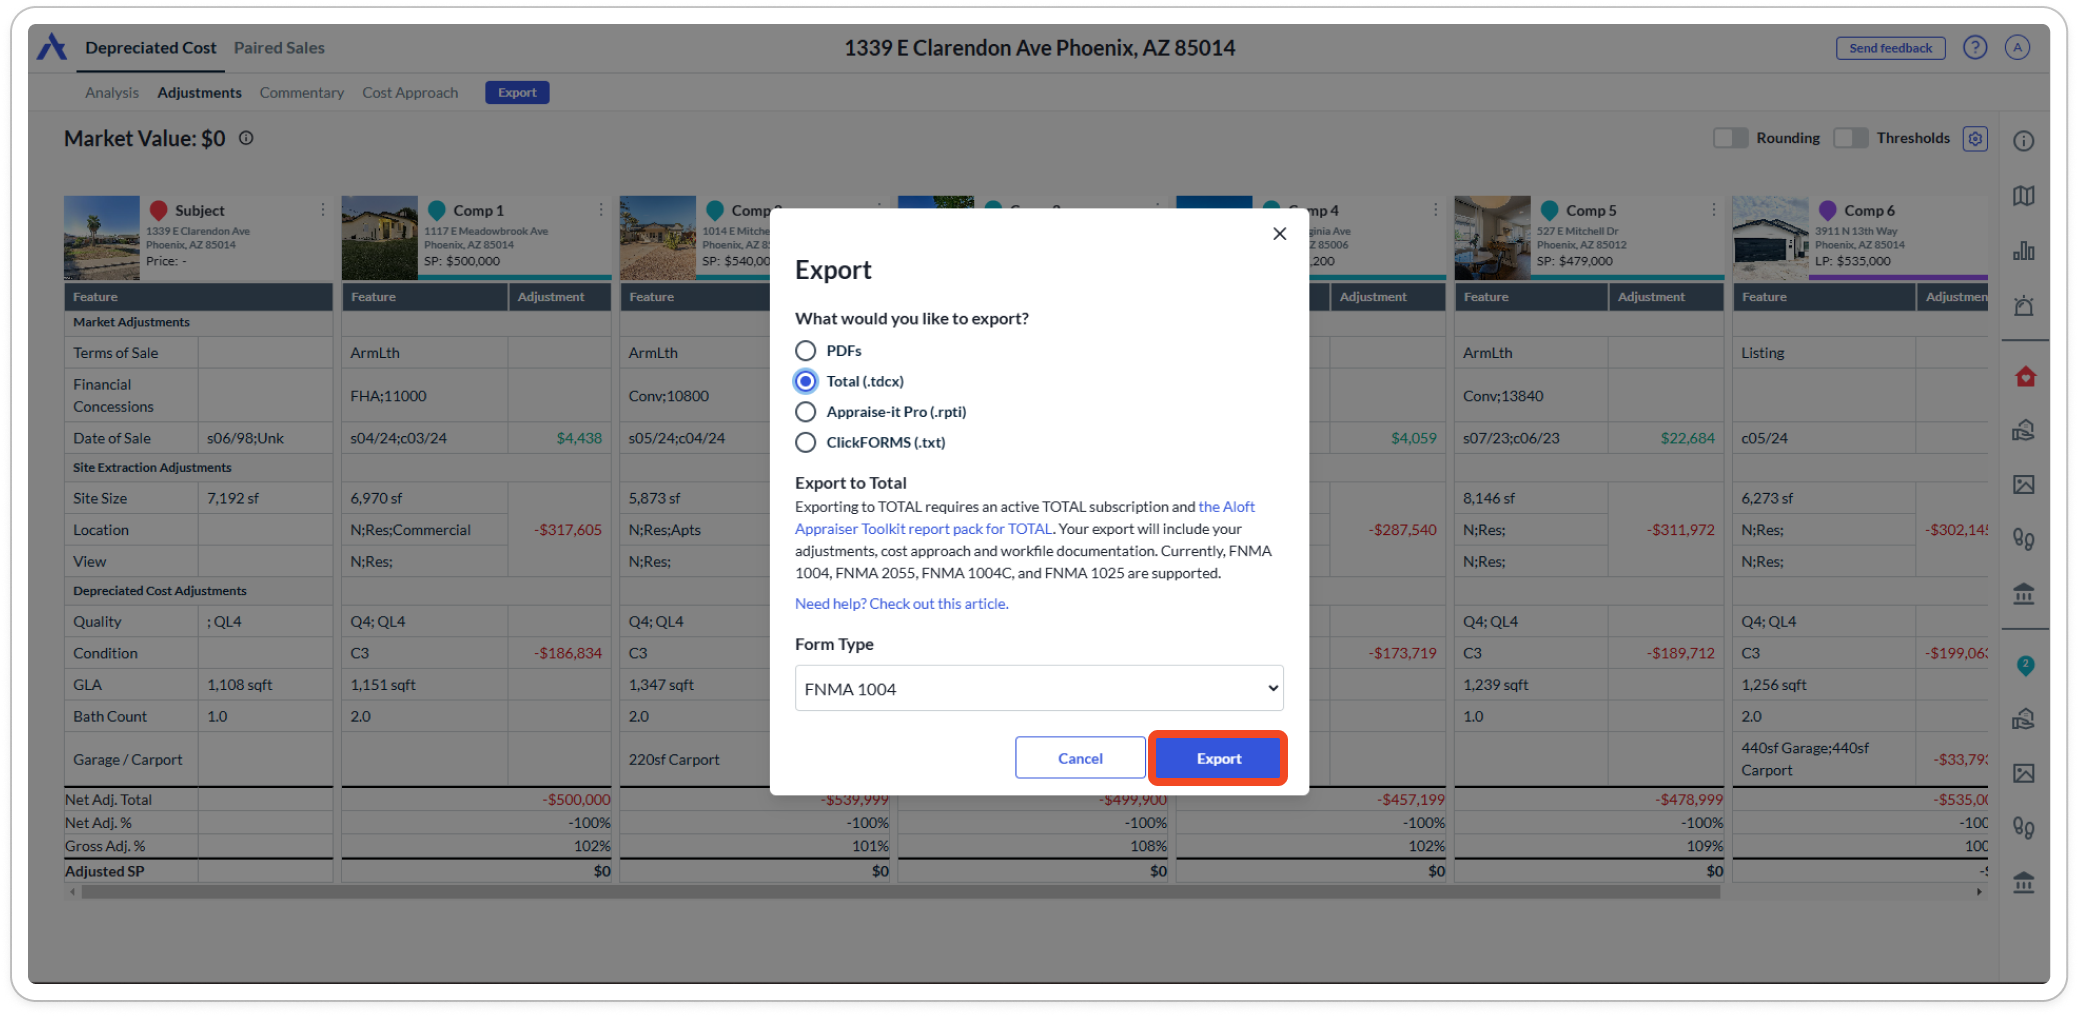The width and height of the screenshot is (2079, 1016).
Task: Open the Comp 1 property photo thumbnail
Action: coord(380,237)
